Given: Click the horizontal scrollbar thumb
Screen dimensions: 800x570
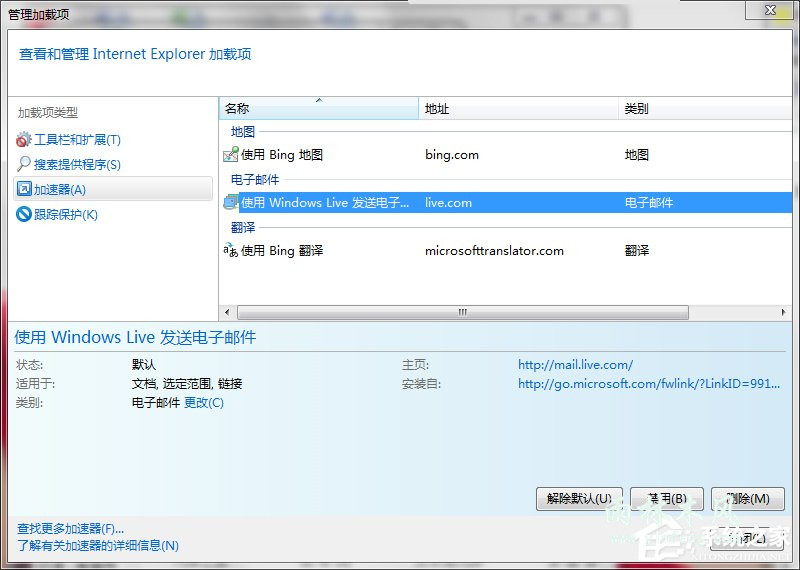Looking at the screenshot, I should pyautogui.click(x=463, y=312).
